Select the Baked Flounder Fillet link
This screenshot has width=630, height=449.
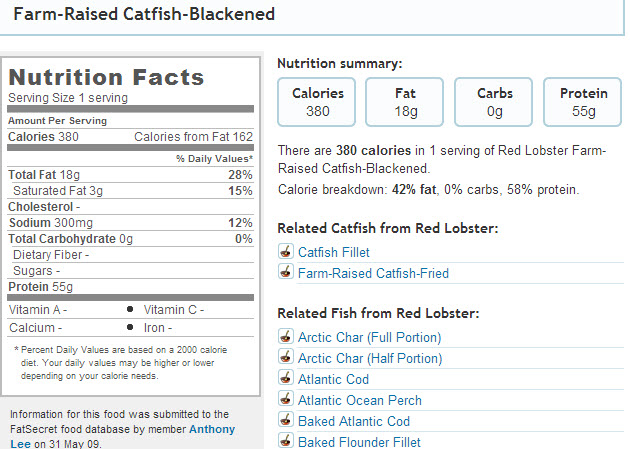pos(359,442)
